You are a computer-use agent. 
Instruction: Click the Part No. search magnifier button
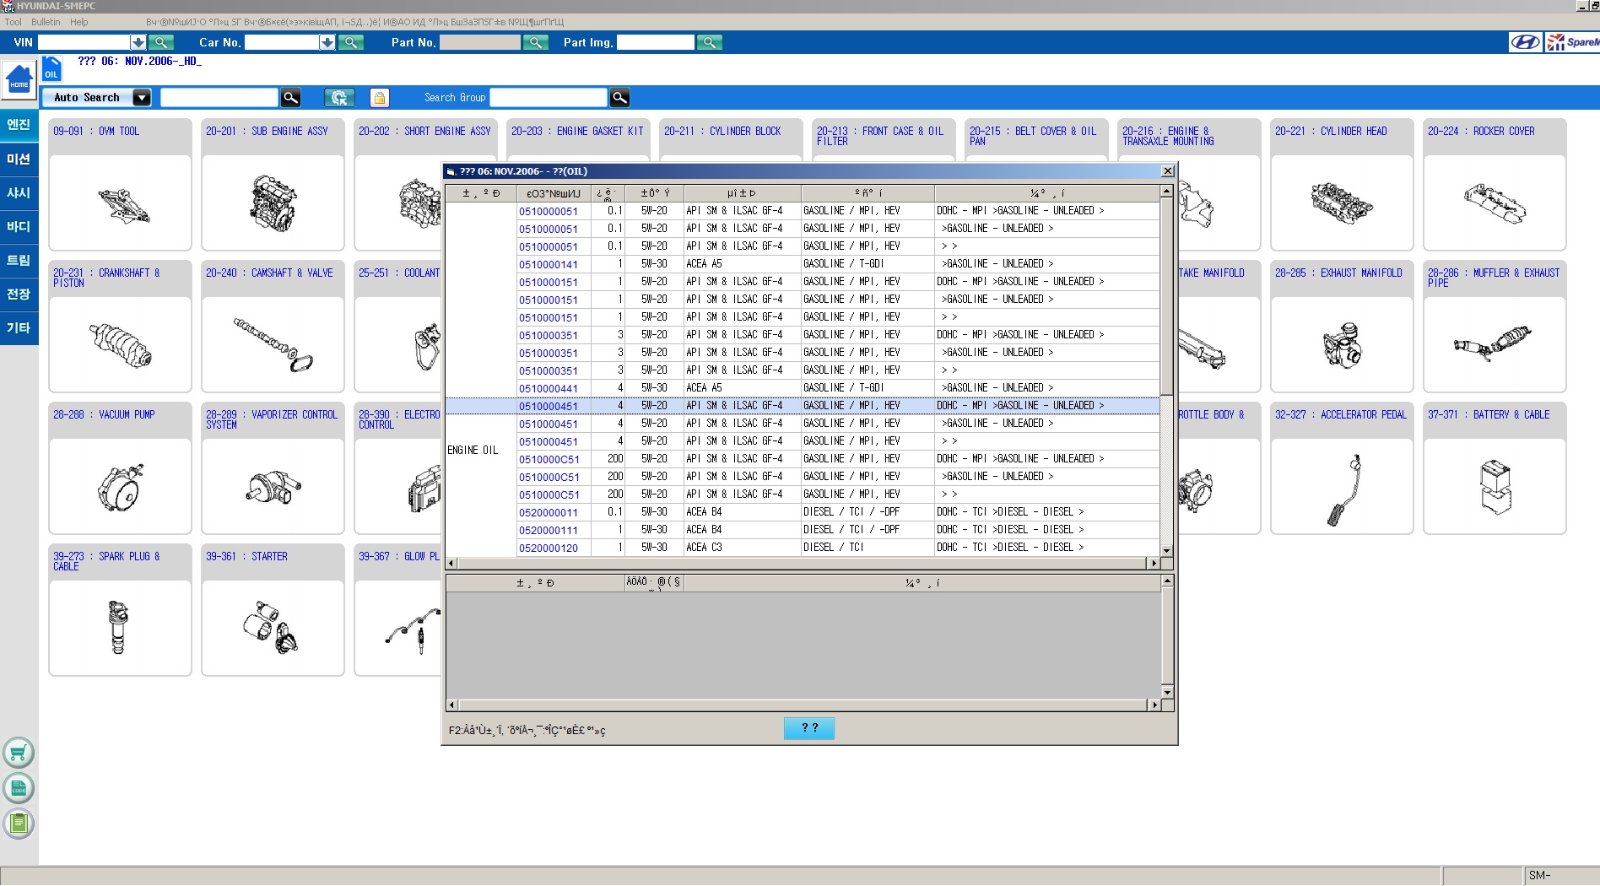[535, 42]
